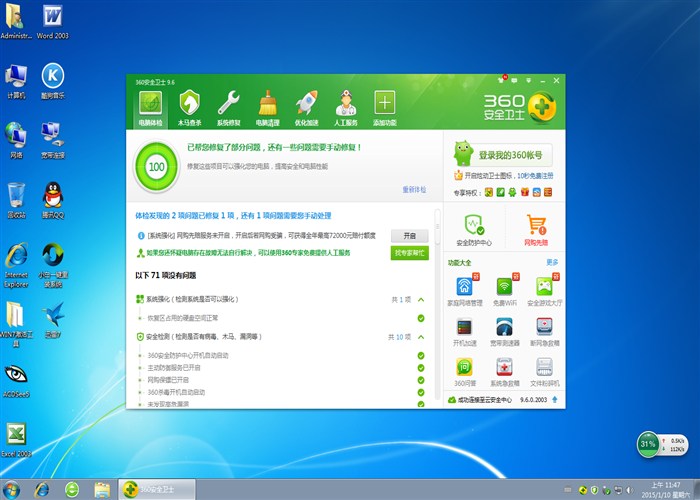The width and height of the screenshot is (700, 500).
Task: Click the 重新体检 link
Action: 414,189
